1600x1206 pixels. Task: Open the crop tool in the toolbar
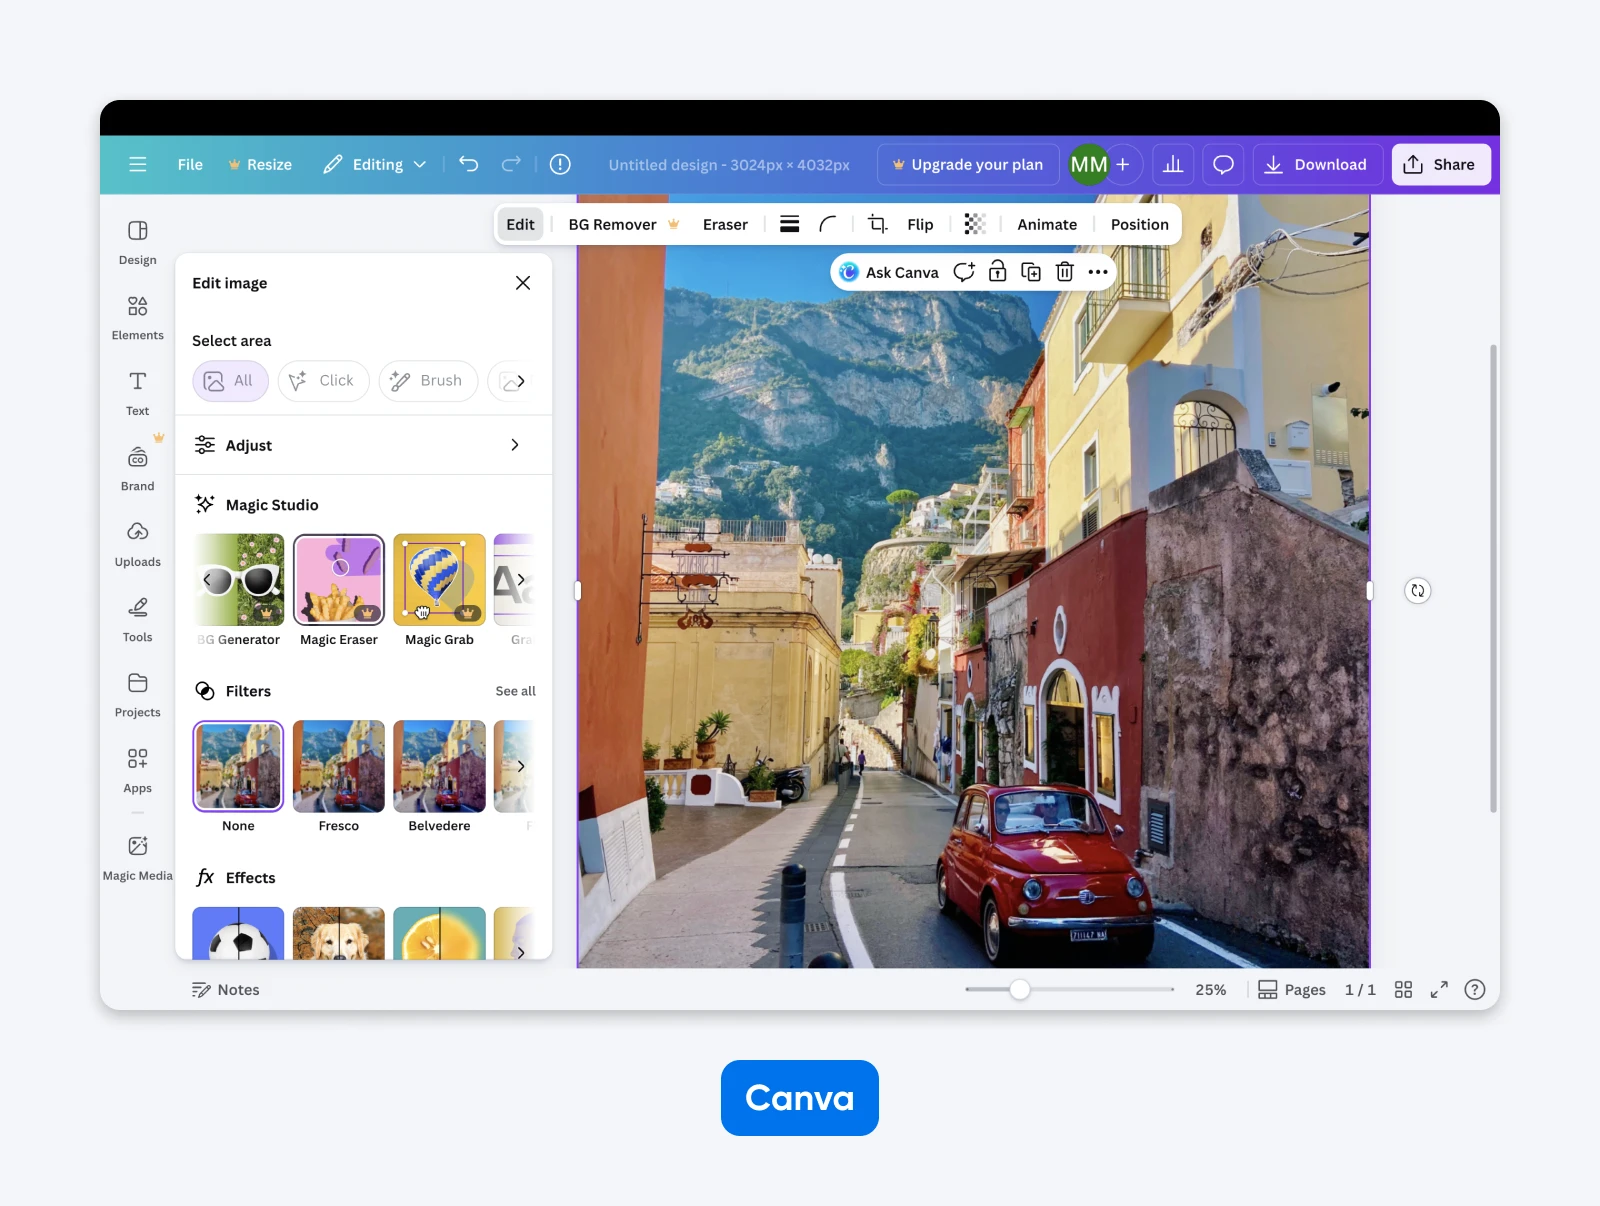coord(877,224)
